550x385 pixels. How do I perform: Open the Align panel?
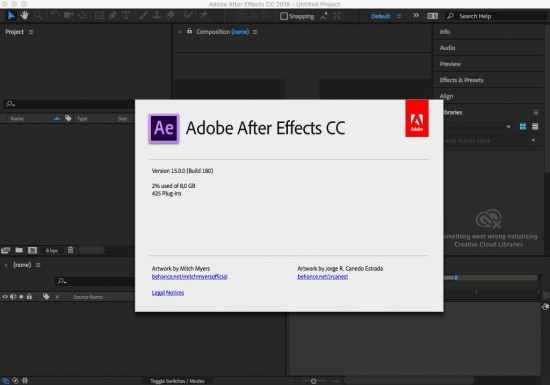point(447,96)
